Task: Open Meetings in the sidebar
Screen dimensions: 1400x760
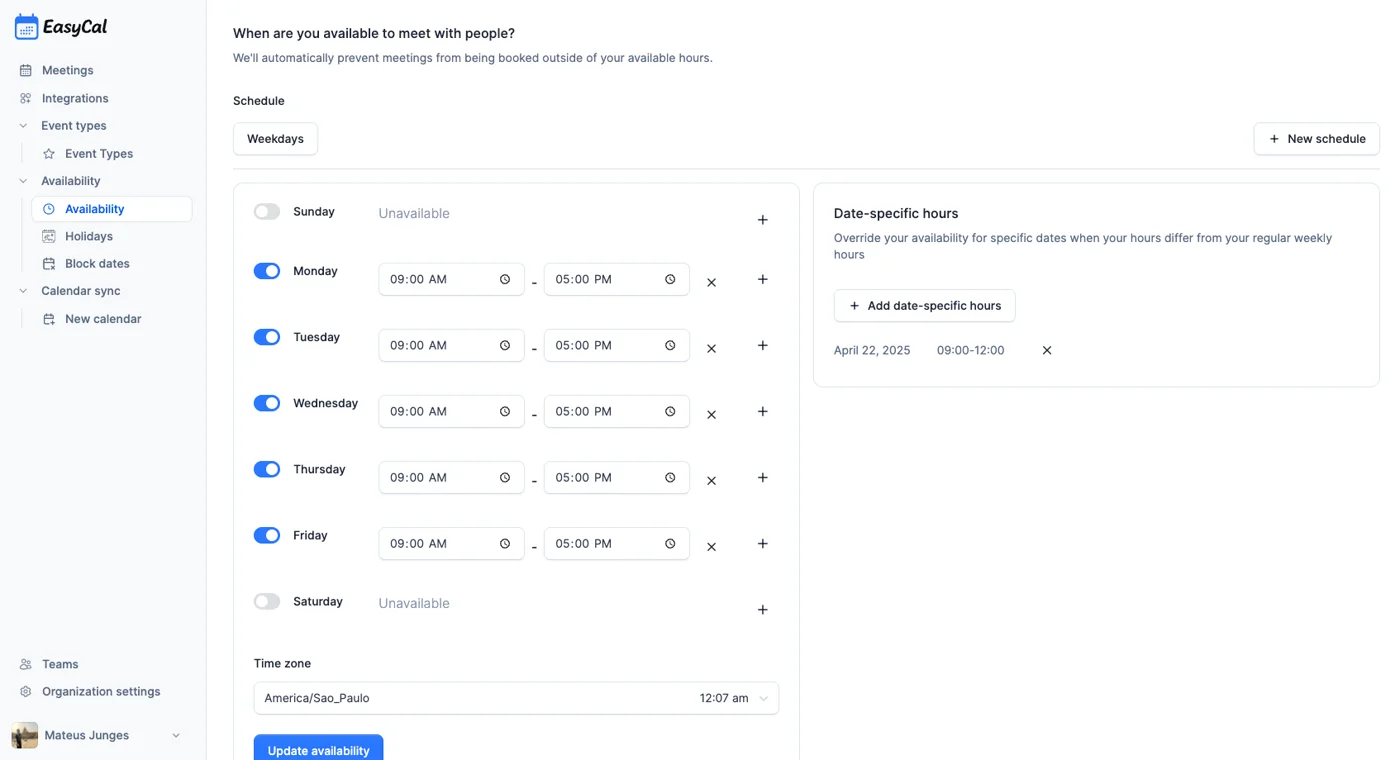Action: click(x=67, y=70)
